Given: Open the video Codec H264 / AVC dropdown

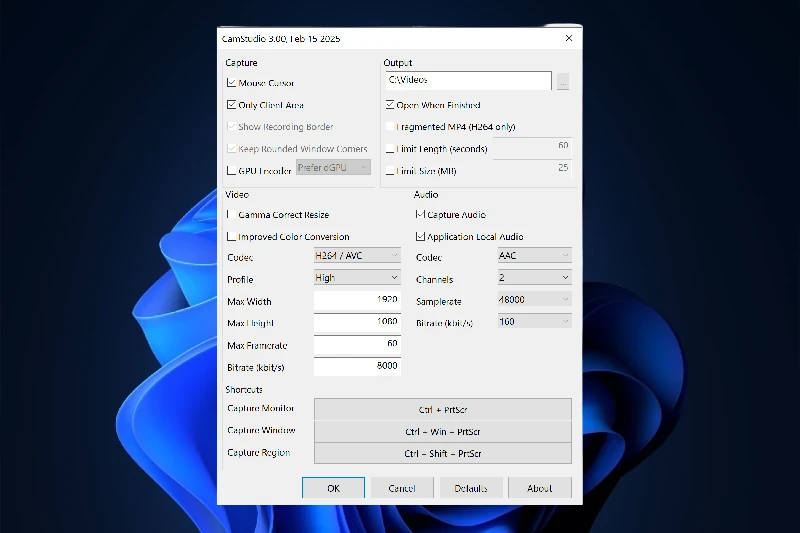Looking at the screenshot, I should tap(357, 256).
